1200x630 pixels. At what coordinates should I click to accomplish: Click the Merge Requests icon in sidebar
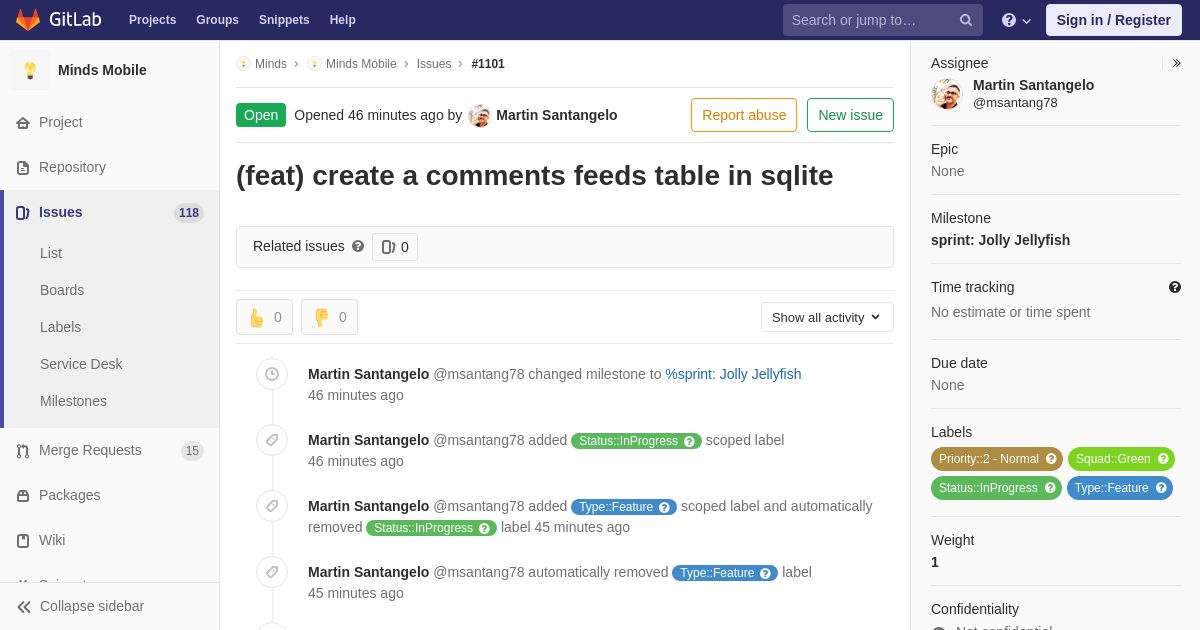click(23, 451)
